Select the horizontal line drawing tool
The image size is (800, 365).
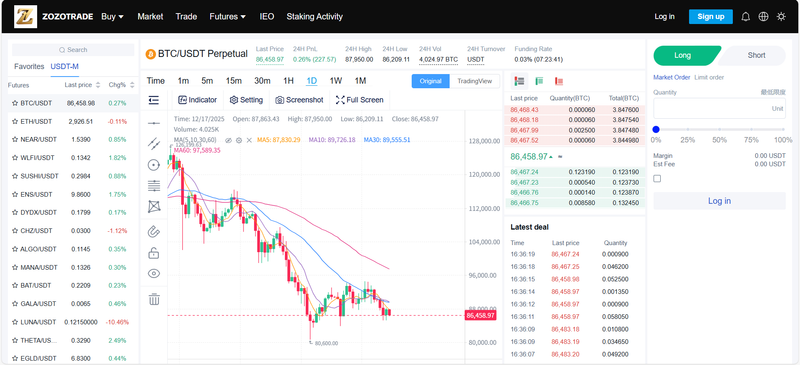tap(154, 123)
